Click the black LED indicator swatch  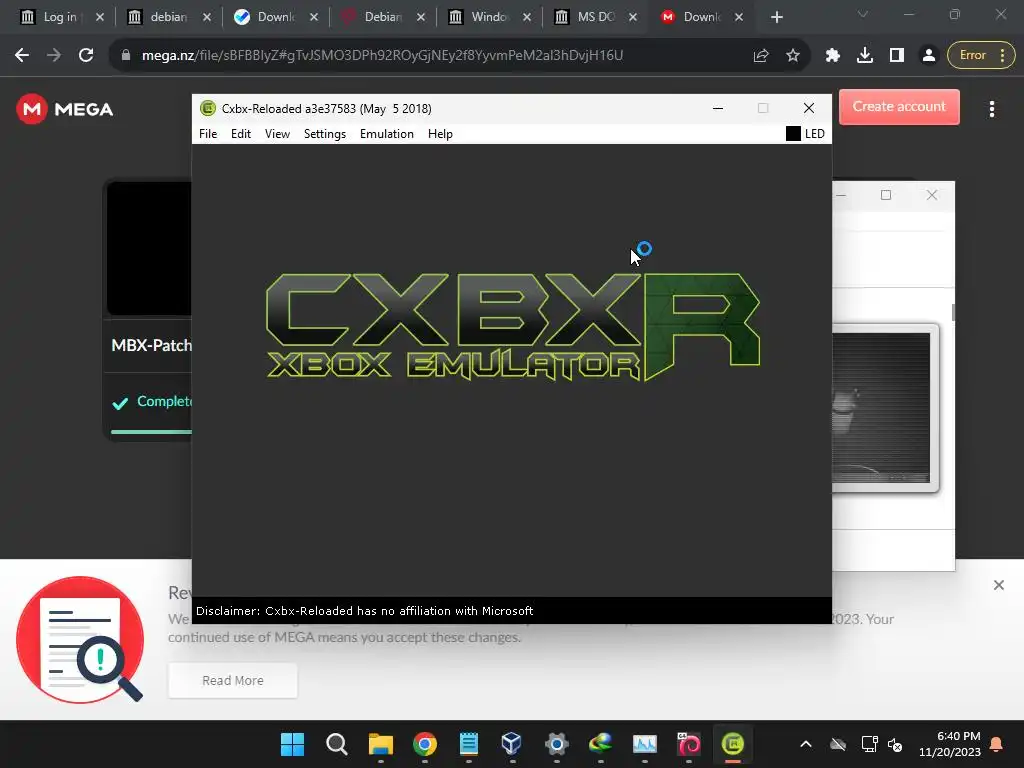[793, 134]
